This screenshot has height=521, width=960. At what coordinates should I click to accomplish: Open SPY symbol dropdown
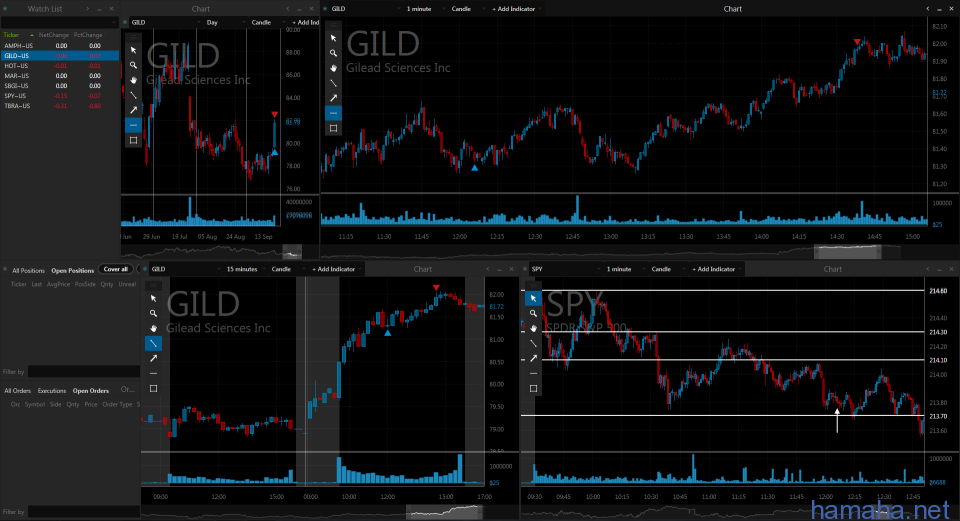coord(563,269)
